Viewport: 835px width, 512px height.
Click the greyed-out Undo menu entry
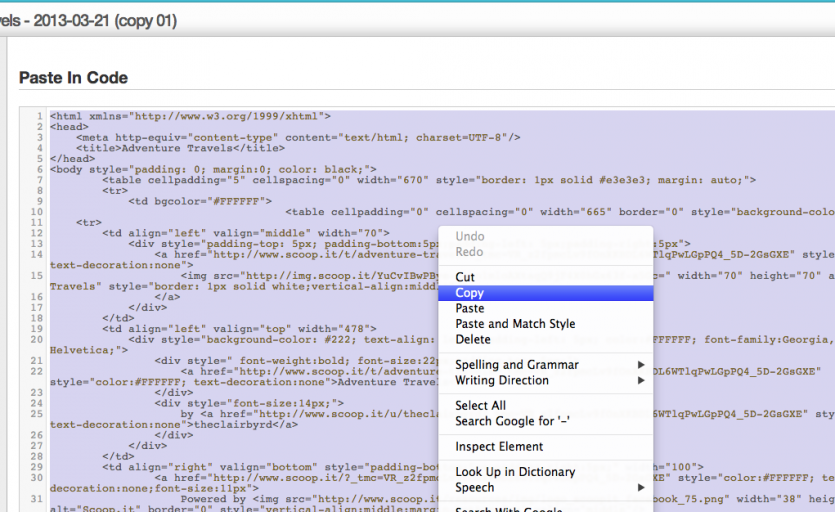pos(470,237)
